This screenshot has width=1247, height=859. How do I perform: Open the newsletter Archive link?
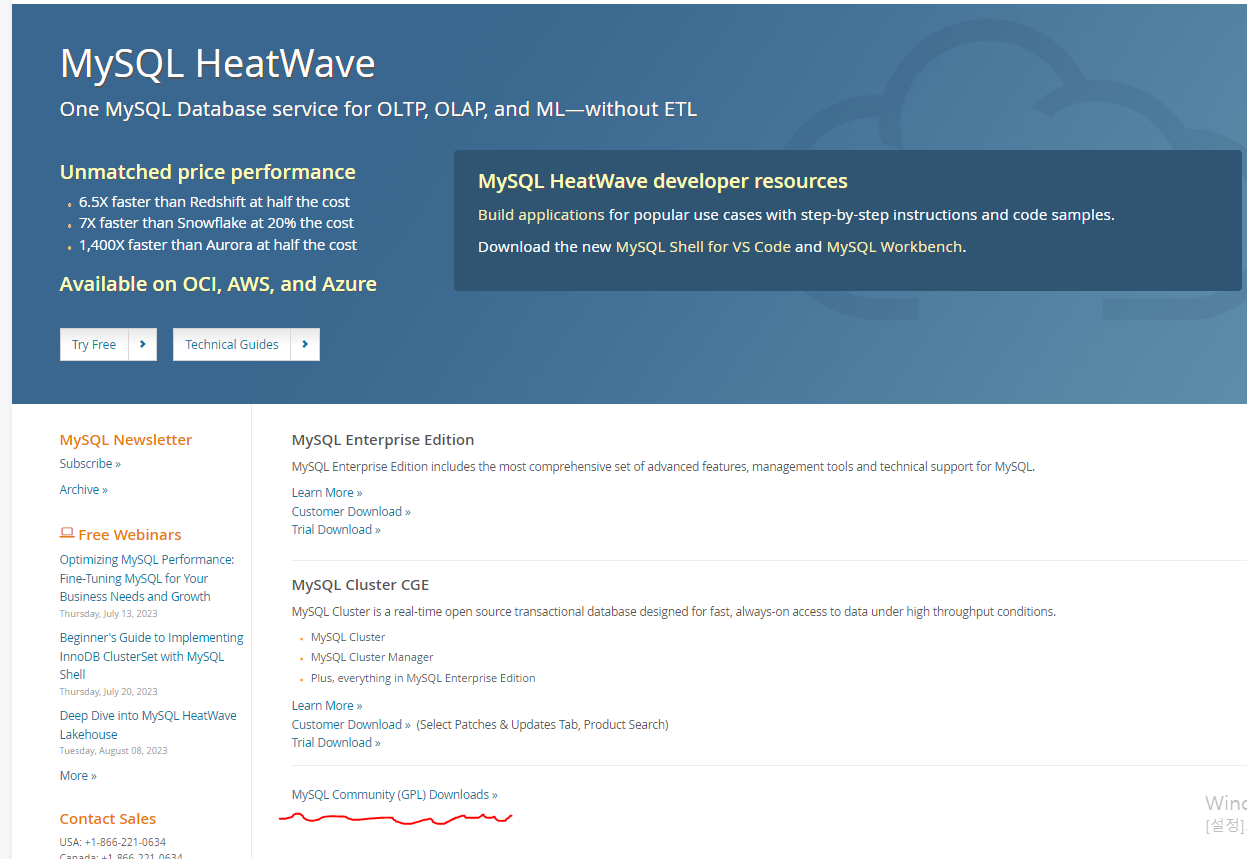point(84,490)
